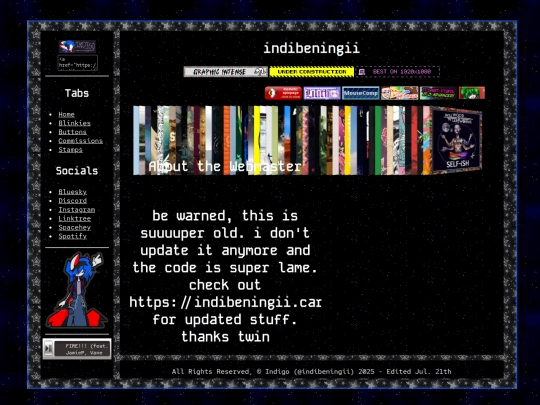Open the Spotify social link
This screenshot has width=540, height=405.
point(72,236)
